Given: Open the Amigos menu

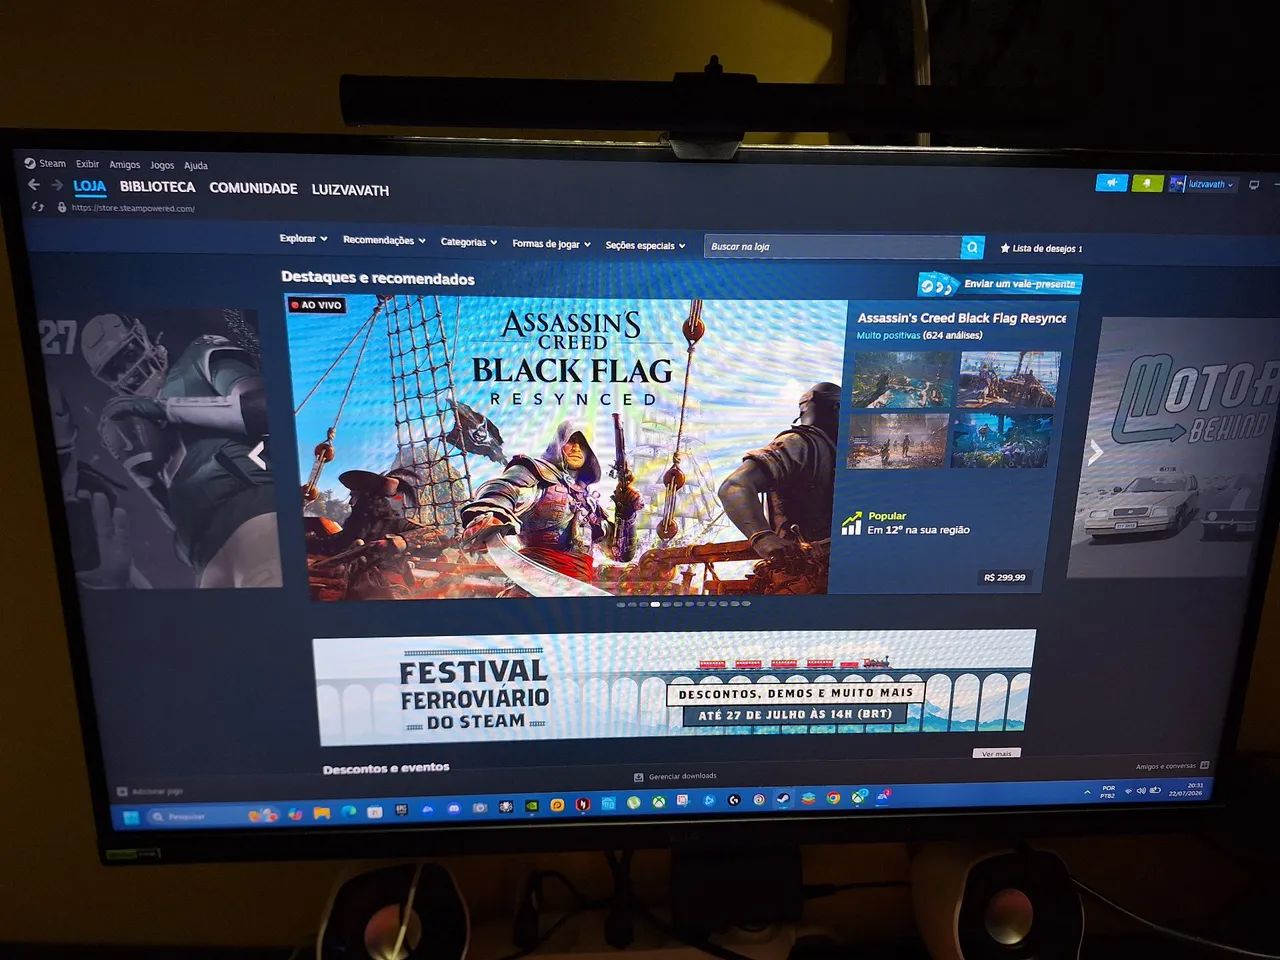Looking at the screenshot, I should [x=124, y=165].
